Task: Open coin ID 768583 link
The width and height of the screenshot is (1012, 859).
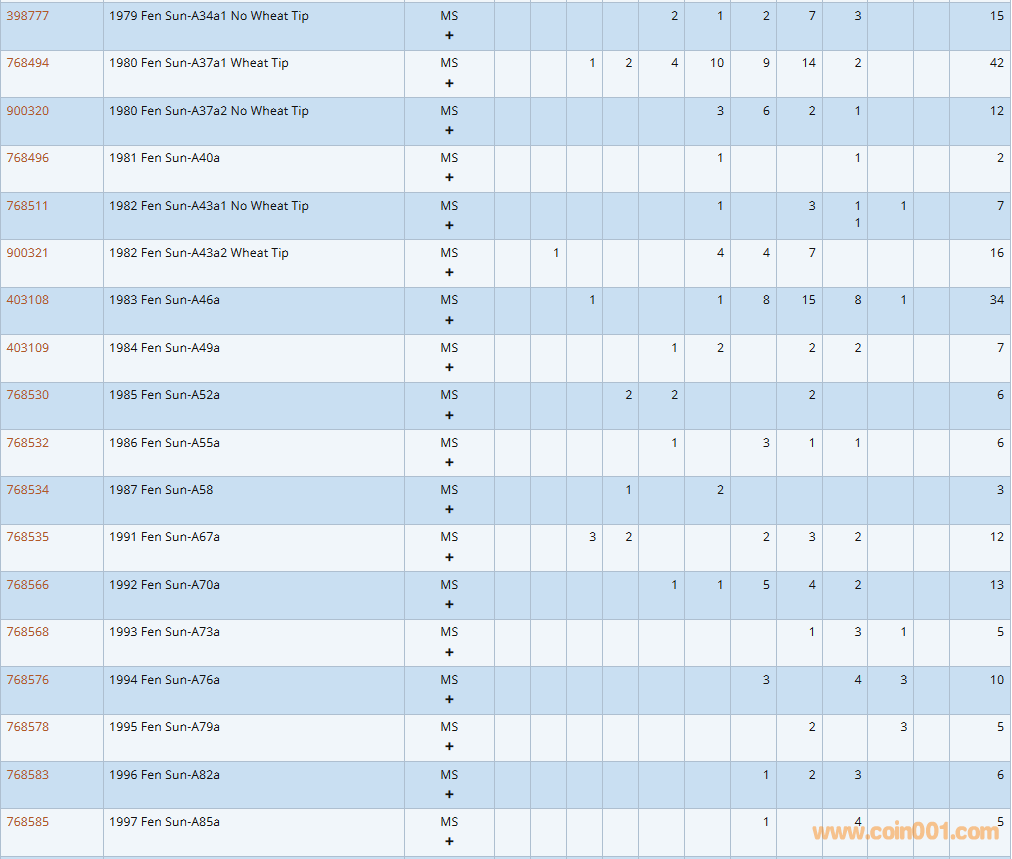Action: point(28,775)
